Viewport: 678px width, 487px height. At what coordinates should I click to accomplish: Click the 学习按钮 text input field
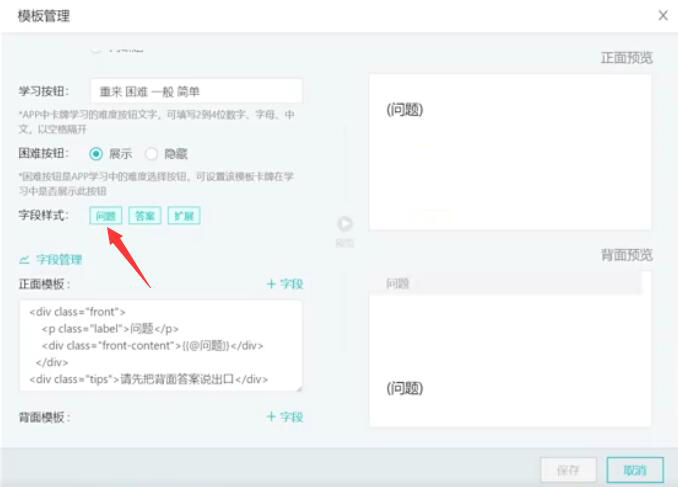coord(196,91)
